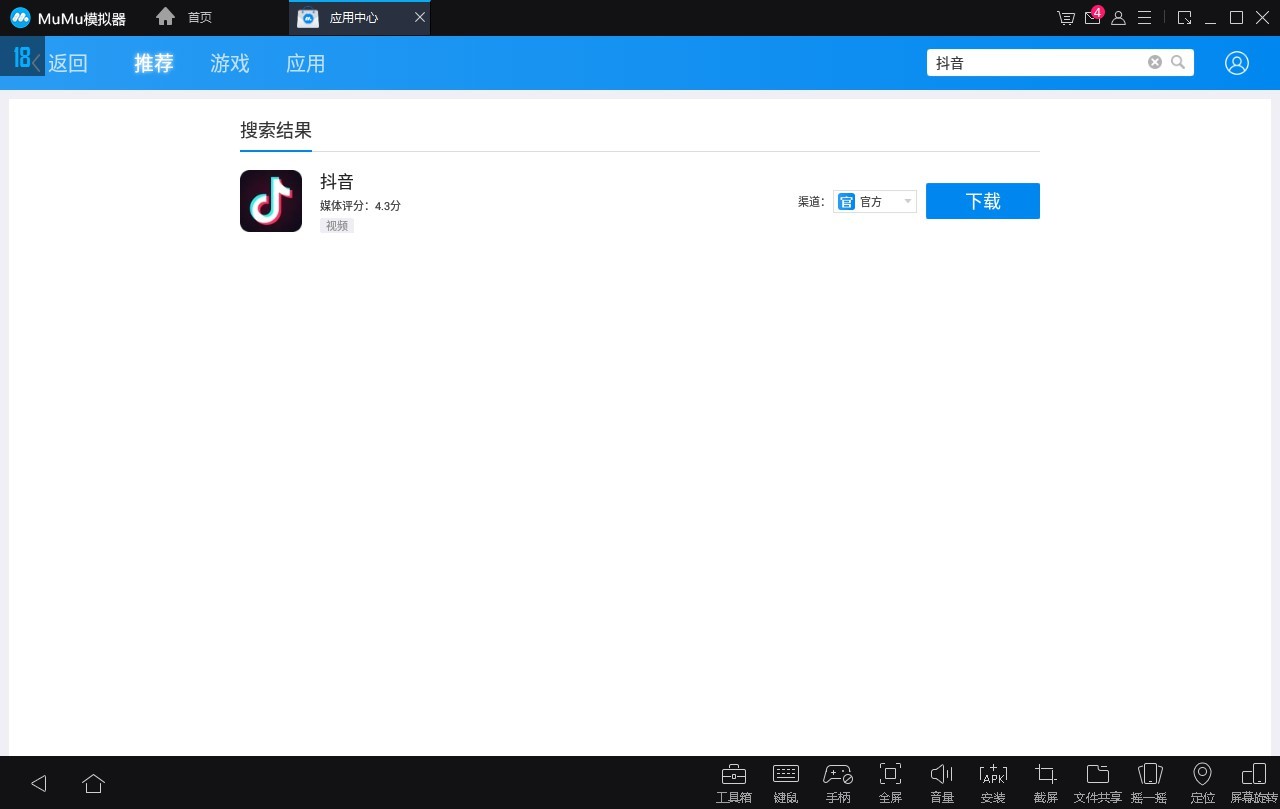Click the 下载 download button
Screen dimensions: 1280x809
[983, 201]
